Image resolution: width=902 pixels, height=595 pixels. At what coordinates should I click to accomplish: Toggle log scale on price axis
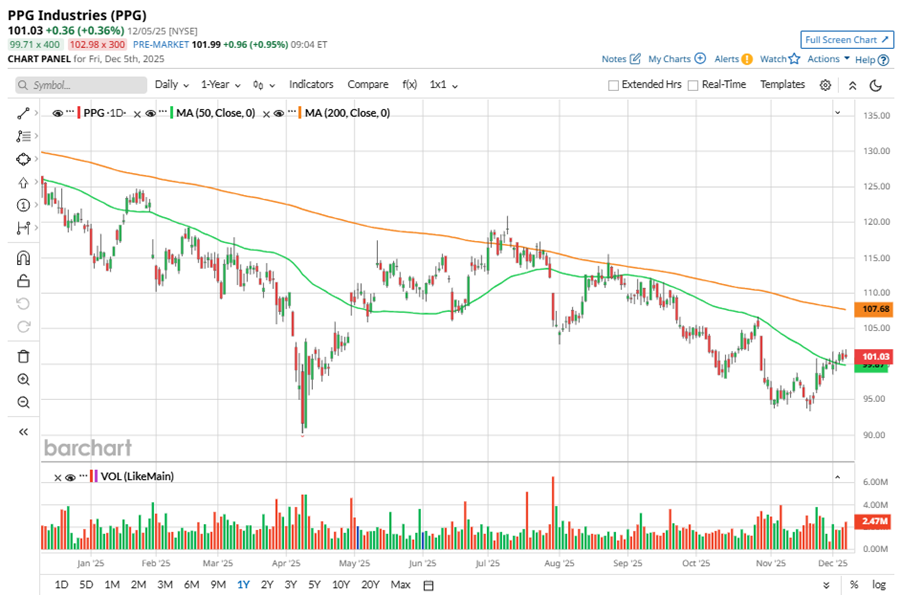pos(878,585)
